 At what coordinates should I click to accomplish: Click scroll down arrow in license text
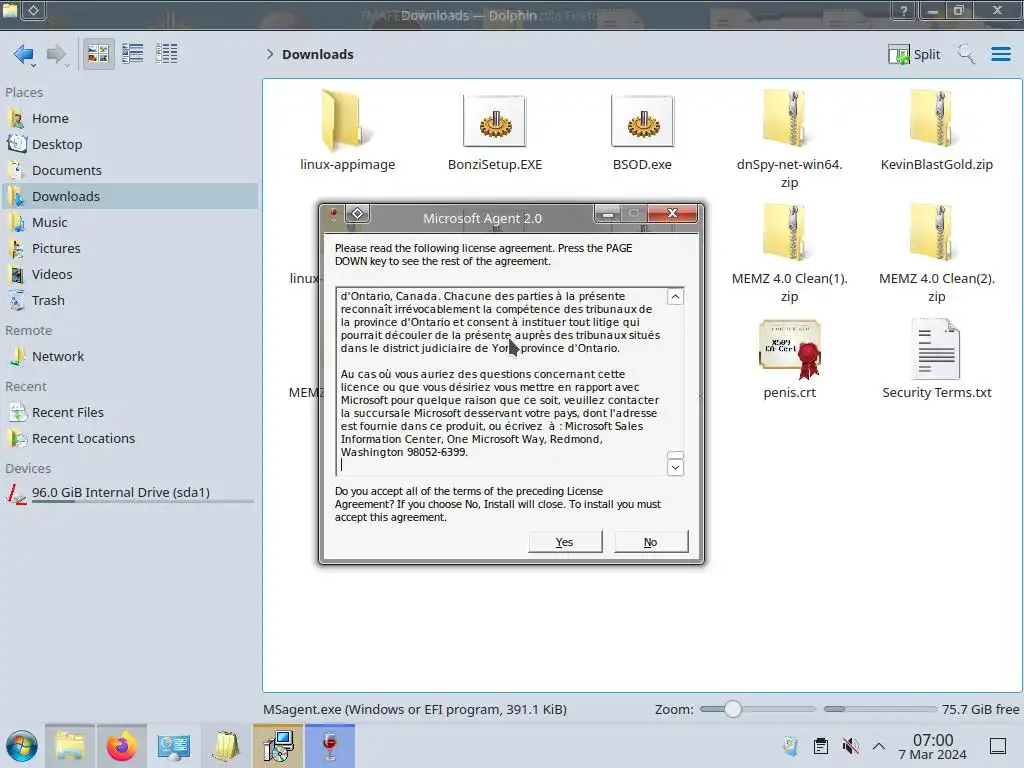point(675,468)
